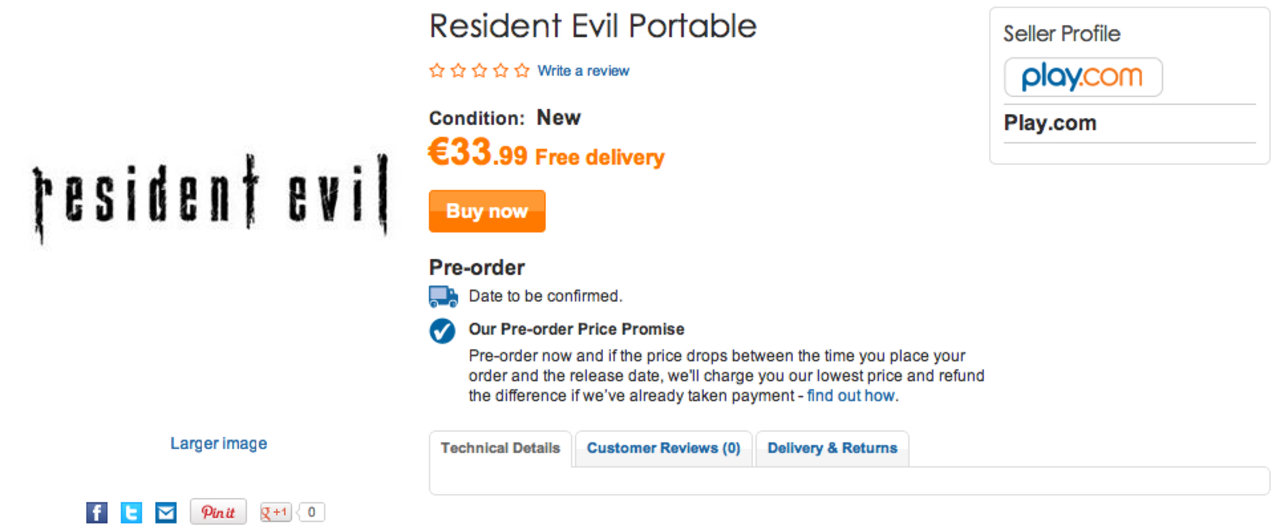Share product via Twitter icon
1280x530 pixels.
coord(131,513)
